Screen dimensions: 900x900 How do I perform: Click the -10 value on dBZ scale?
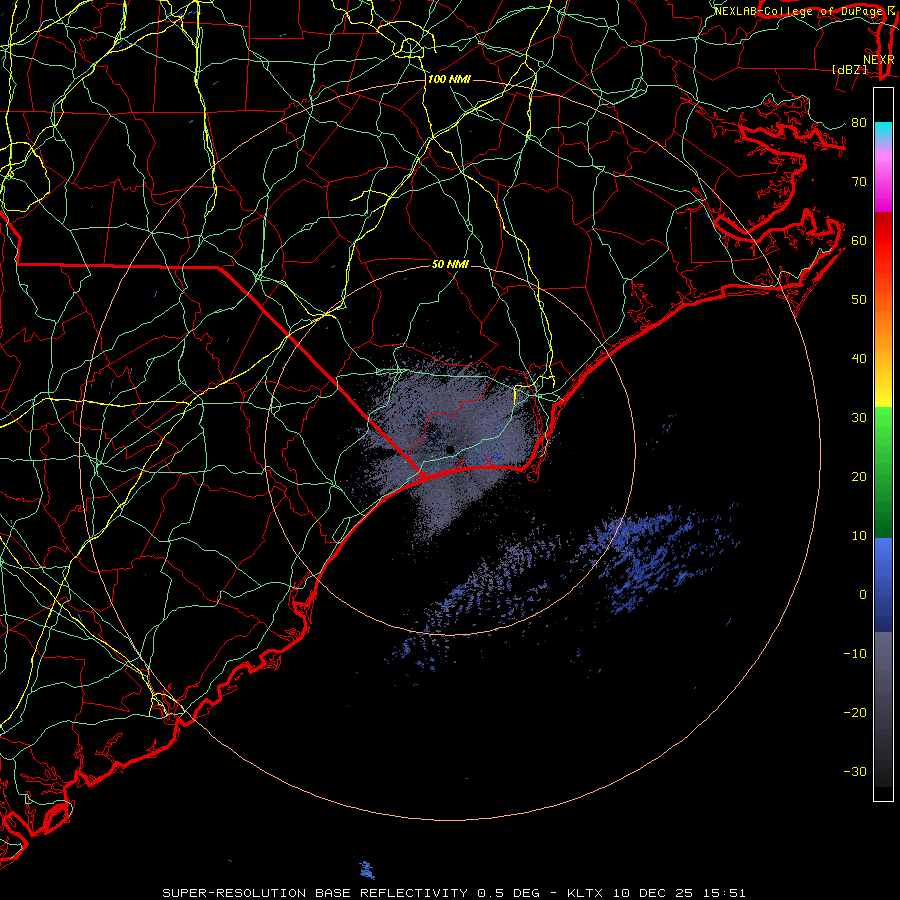[855, 653]
